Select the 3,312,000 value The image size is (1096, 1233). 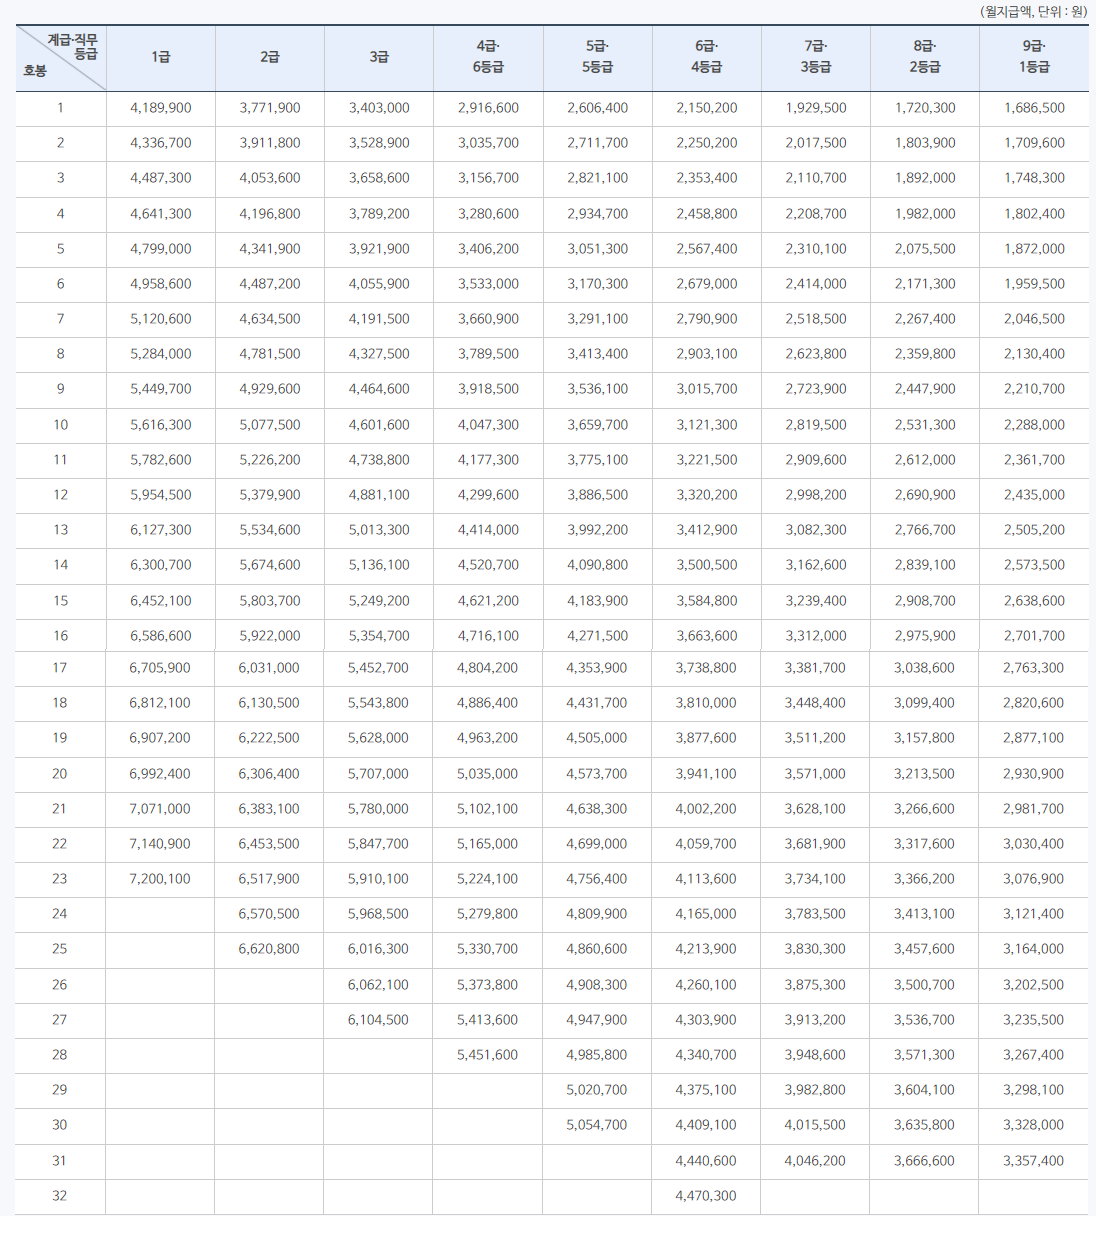pyautogui.click(x=816, y=636)
